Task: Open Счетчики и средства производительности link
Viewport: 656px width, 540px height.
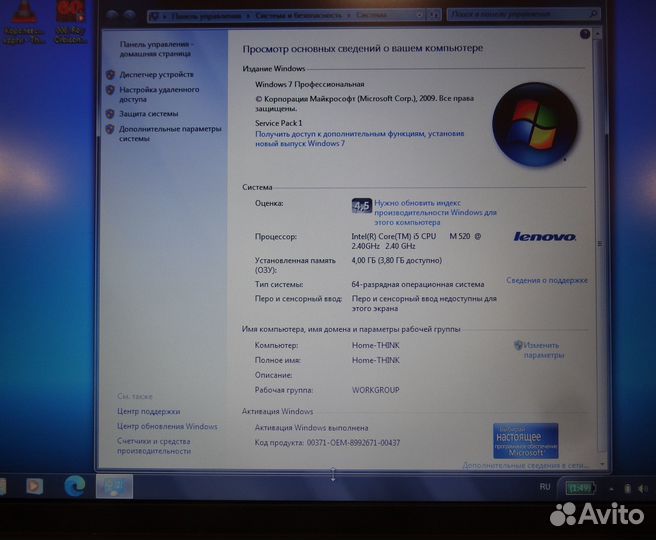Action: (x=154, y=446)
